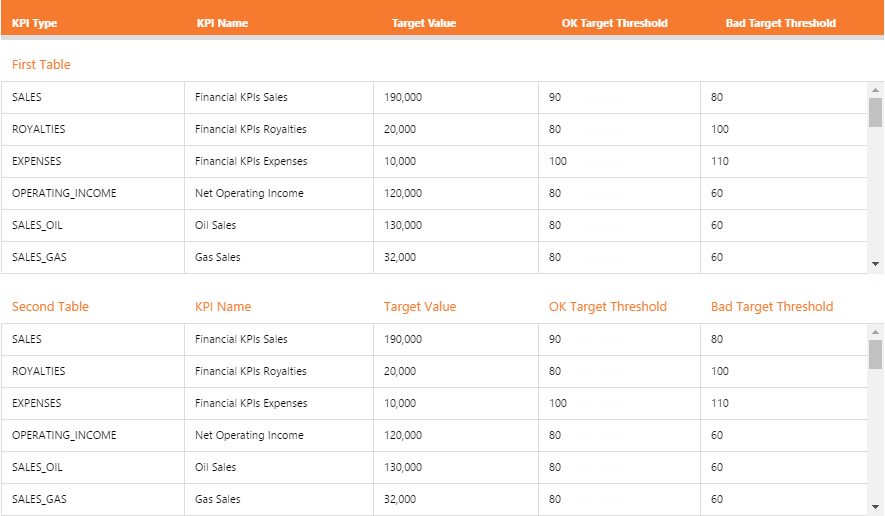
Task: Select 120,000 target value in first table
Action: pos(403,194)
